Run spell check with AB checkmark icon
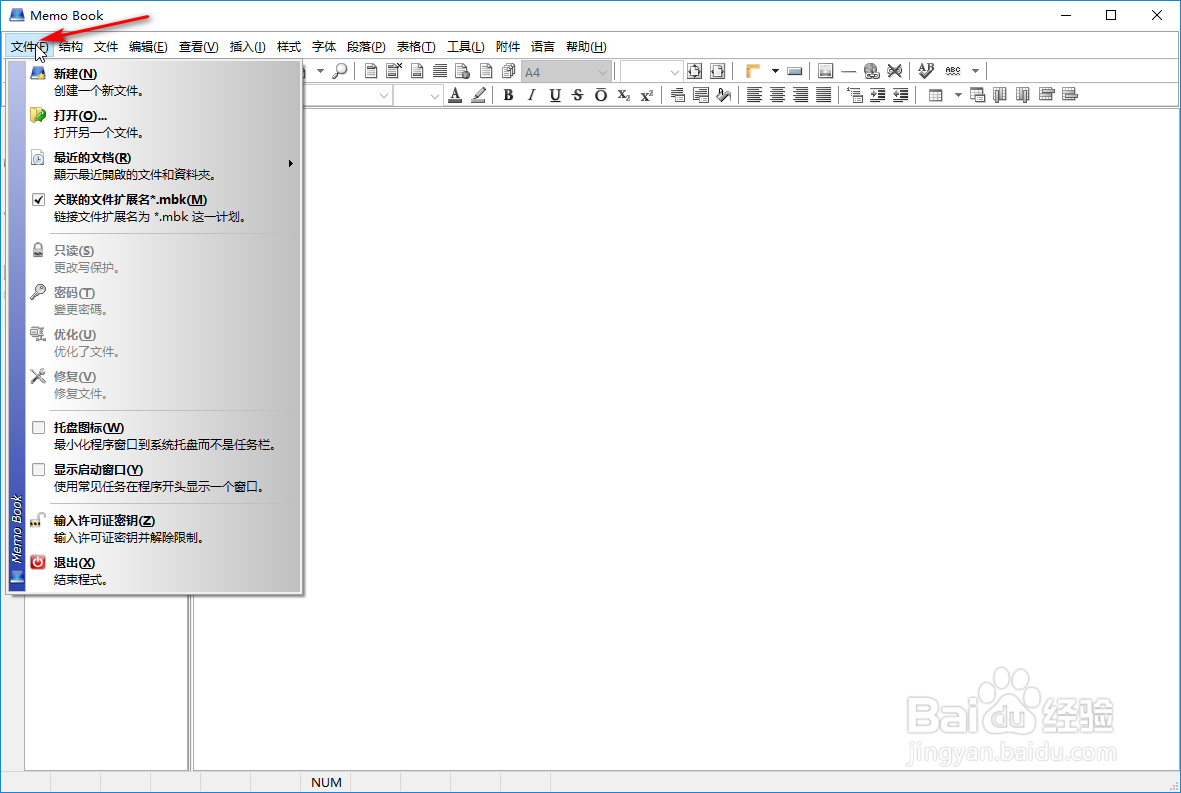The width and height of the screenshot is (1181, 793). pyautogui.click(x=926, y=71)
